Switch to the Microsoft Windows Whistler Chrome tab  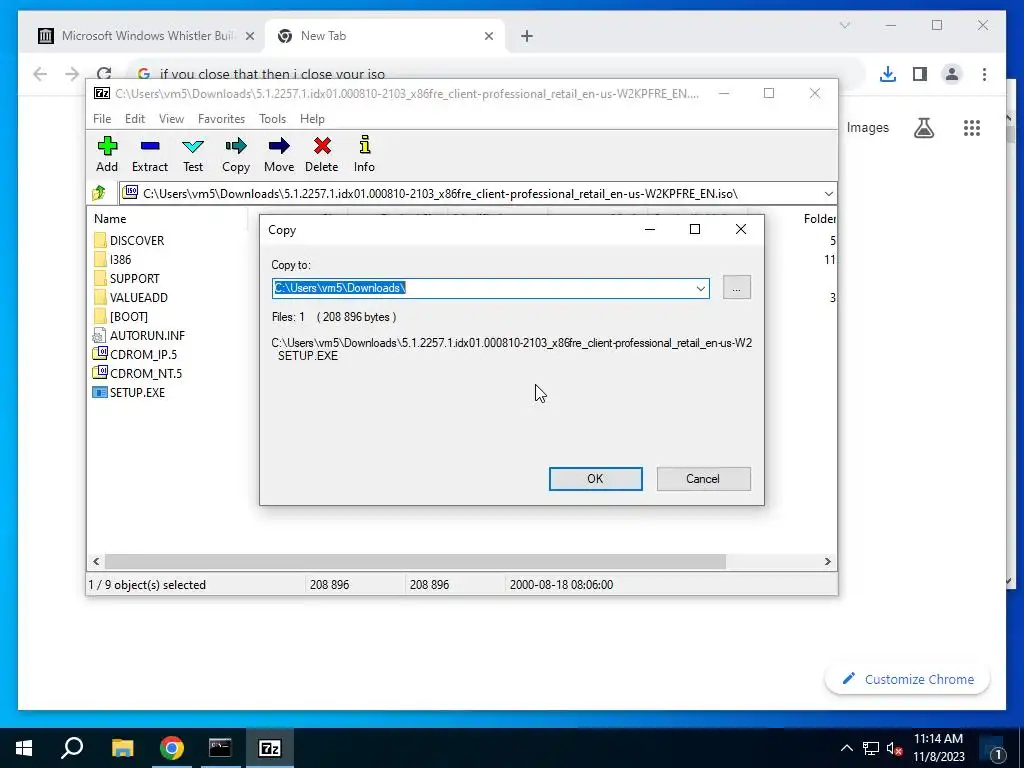coord(147,36)
